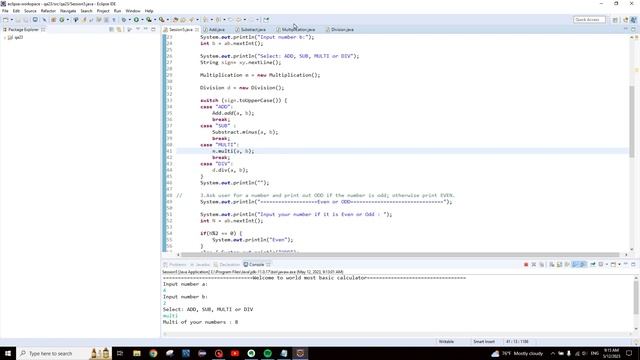Viewport: 640px width, 360px height.
Task: Open the Debug dropdown arrow
Action: point(129,20)
